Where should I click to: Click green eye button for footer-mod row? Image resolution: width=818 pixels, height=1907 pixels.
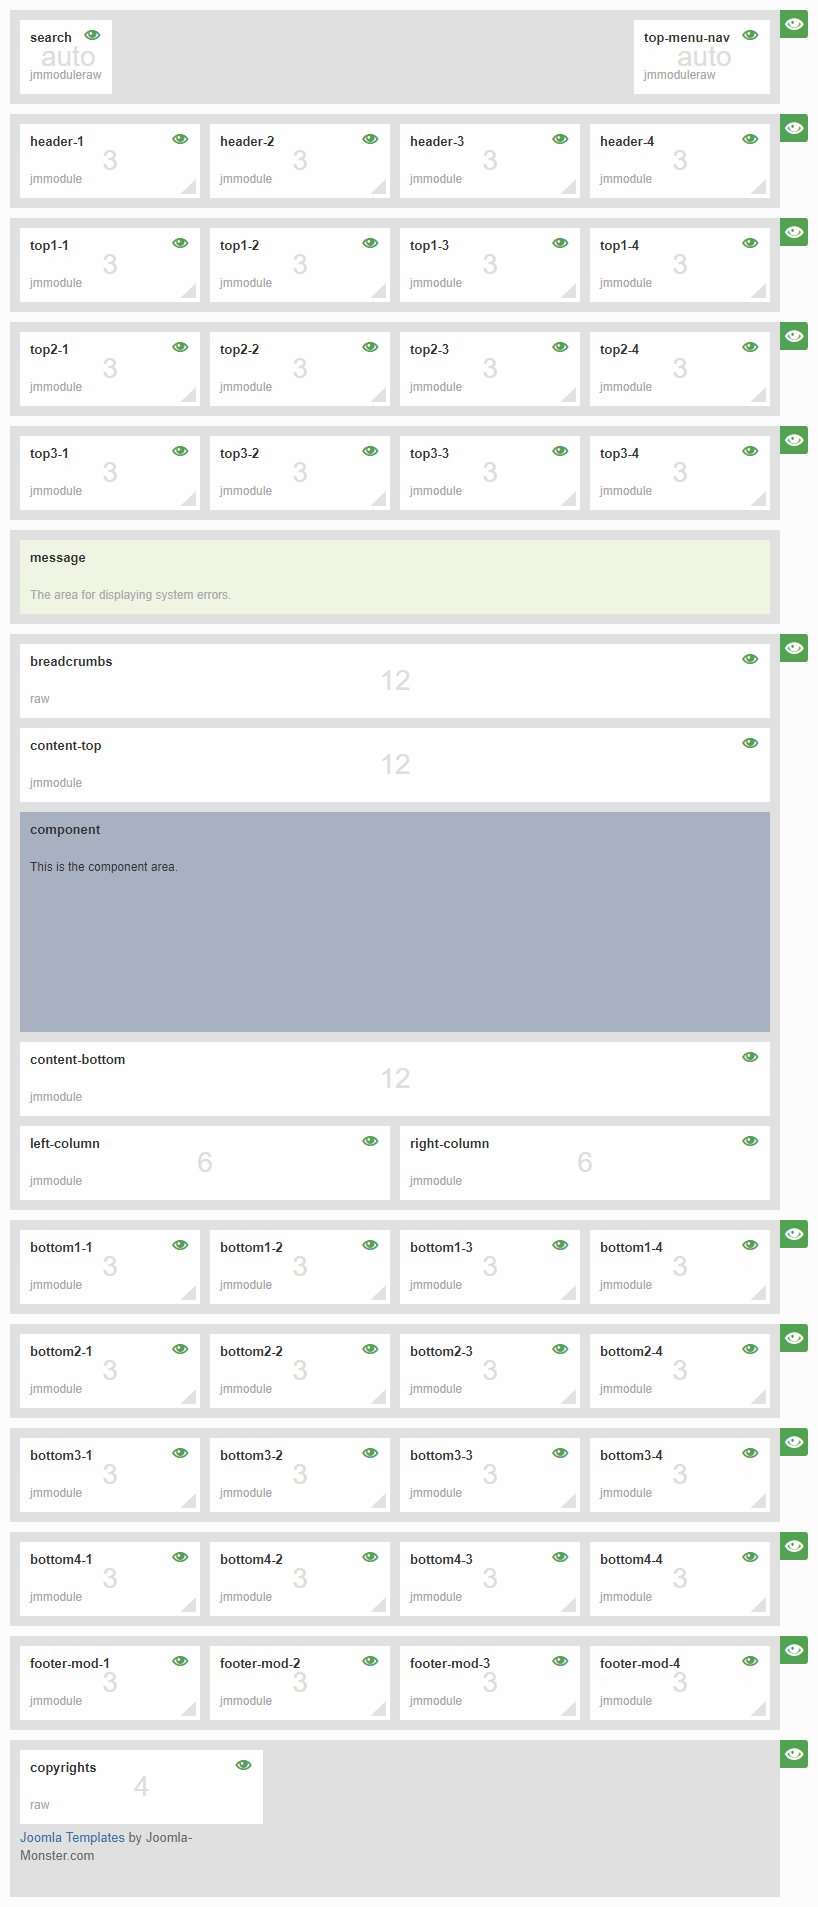click(794, 1650)
